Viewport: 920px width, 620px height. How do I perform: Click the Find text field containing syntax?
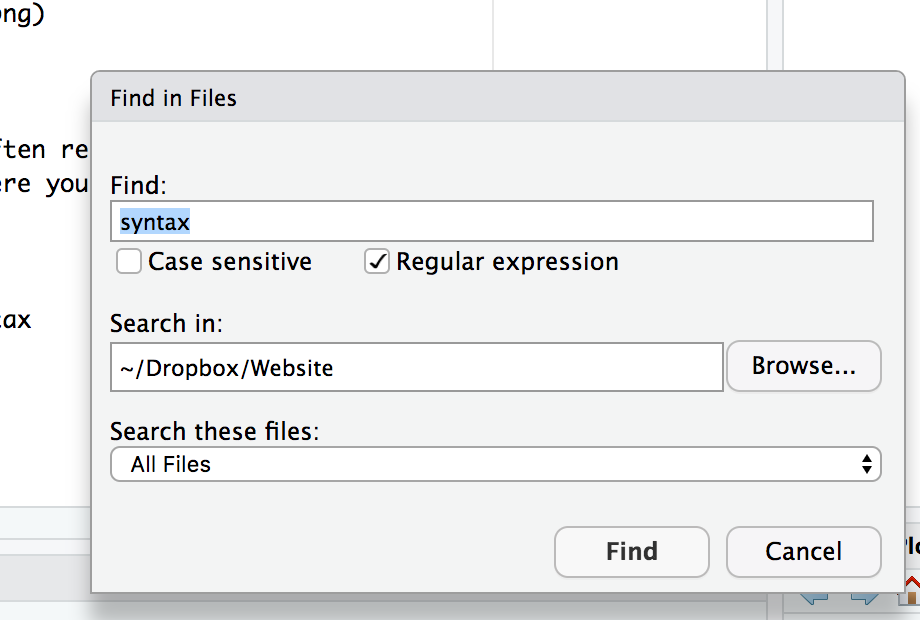point(492,221)
